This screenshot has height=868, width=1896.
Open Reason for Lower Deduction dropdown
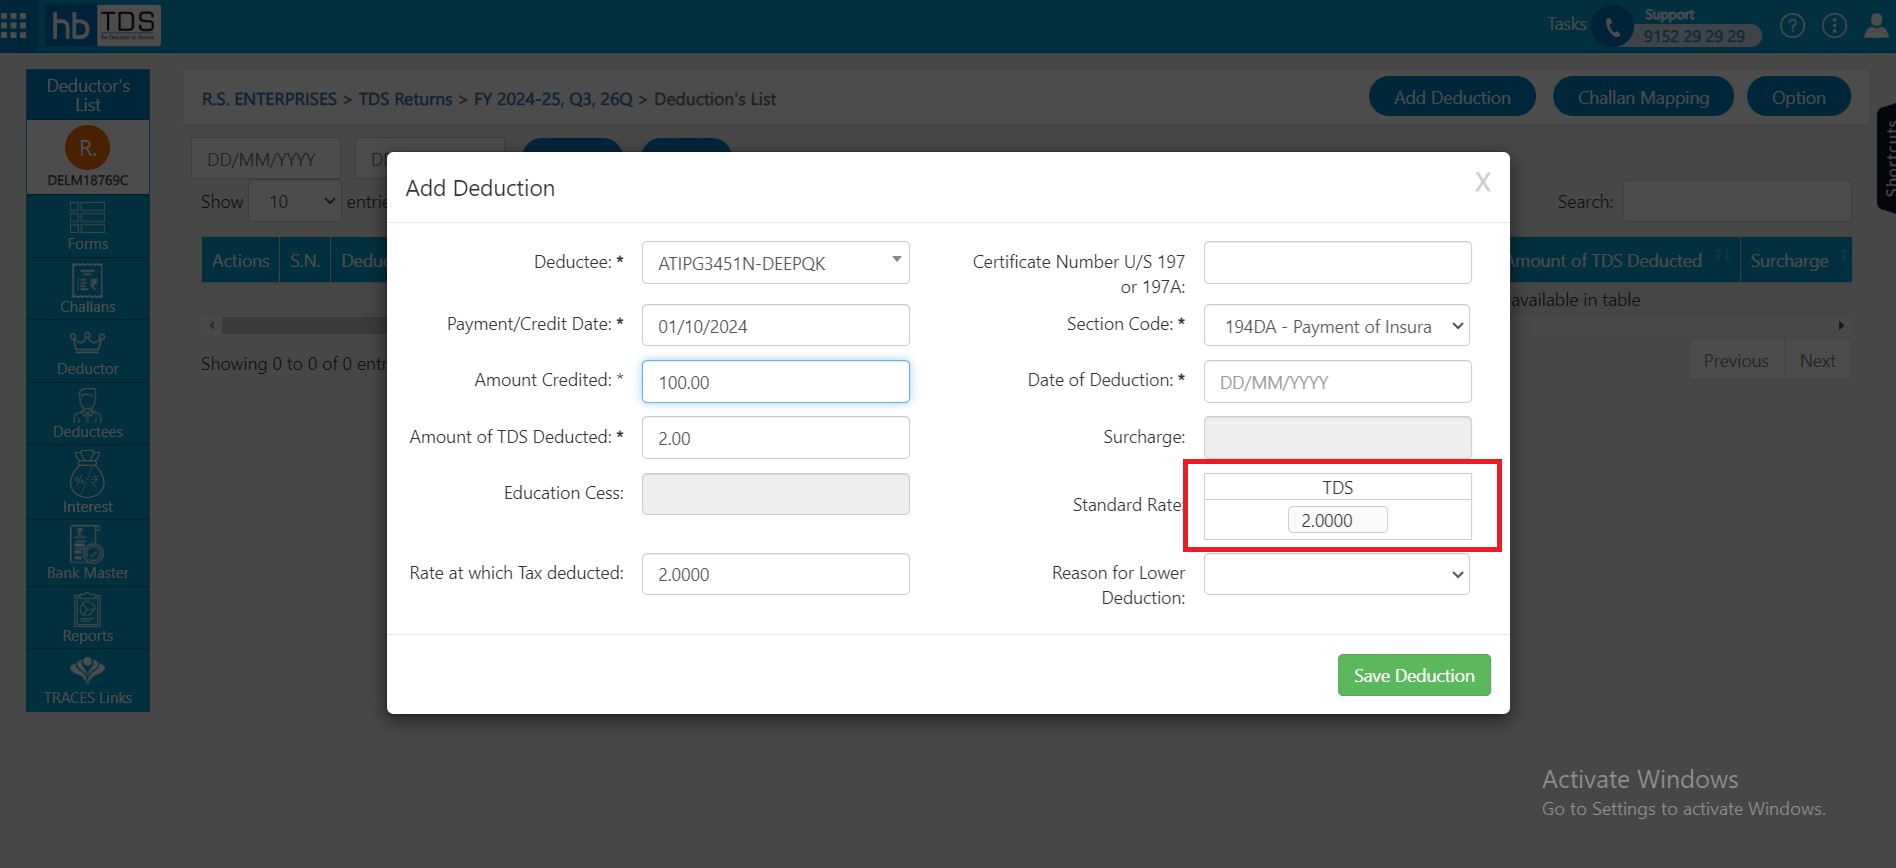point(1337,574)
